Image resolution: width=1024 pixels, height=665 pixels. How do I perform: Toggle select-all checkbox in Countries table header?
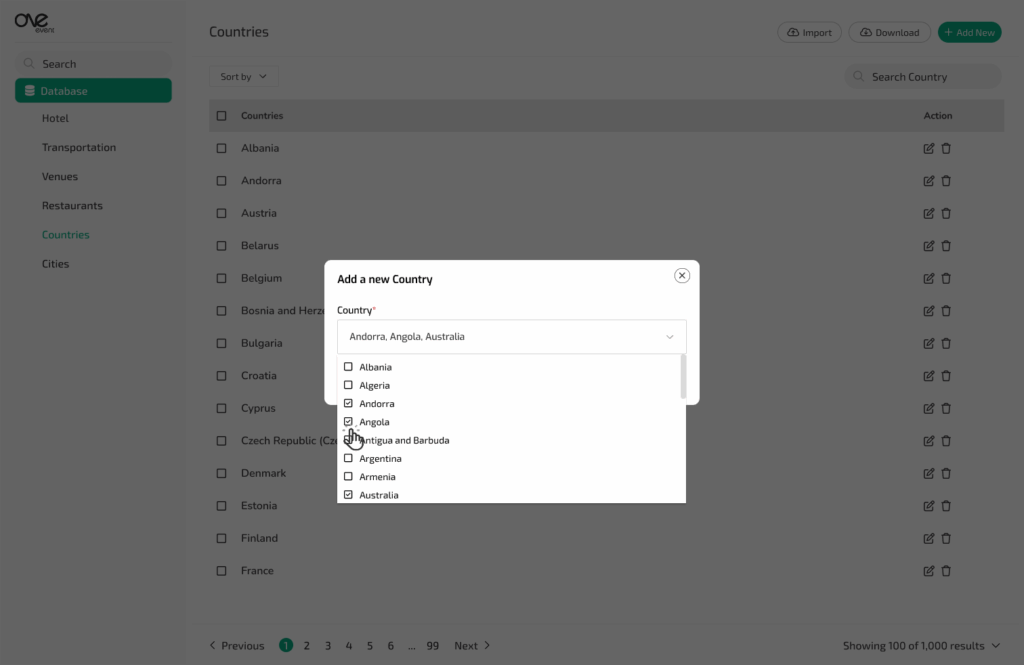click(222, 116)
